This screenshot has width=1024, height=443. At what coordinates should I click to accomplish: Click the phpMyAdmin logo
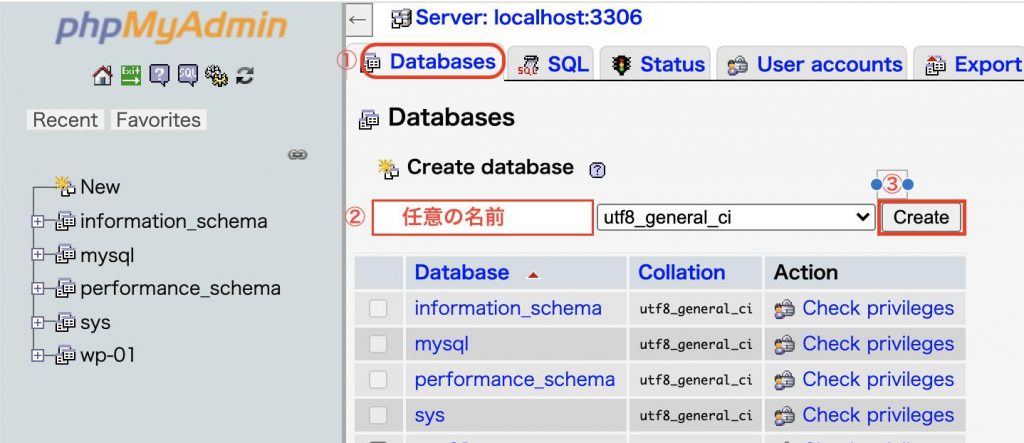click(x=171, y=27)
